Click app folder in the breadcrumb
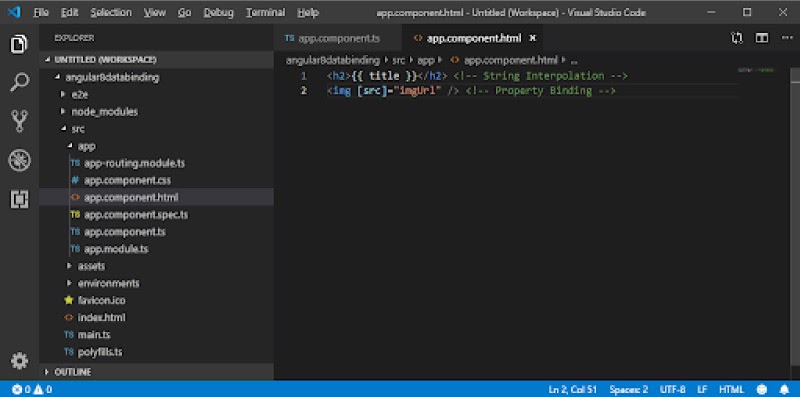Viewport: 800px width, 397px height. tap(426, 60)
